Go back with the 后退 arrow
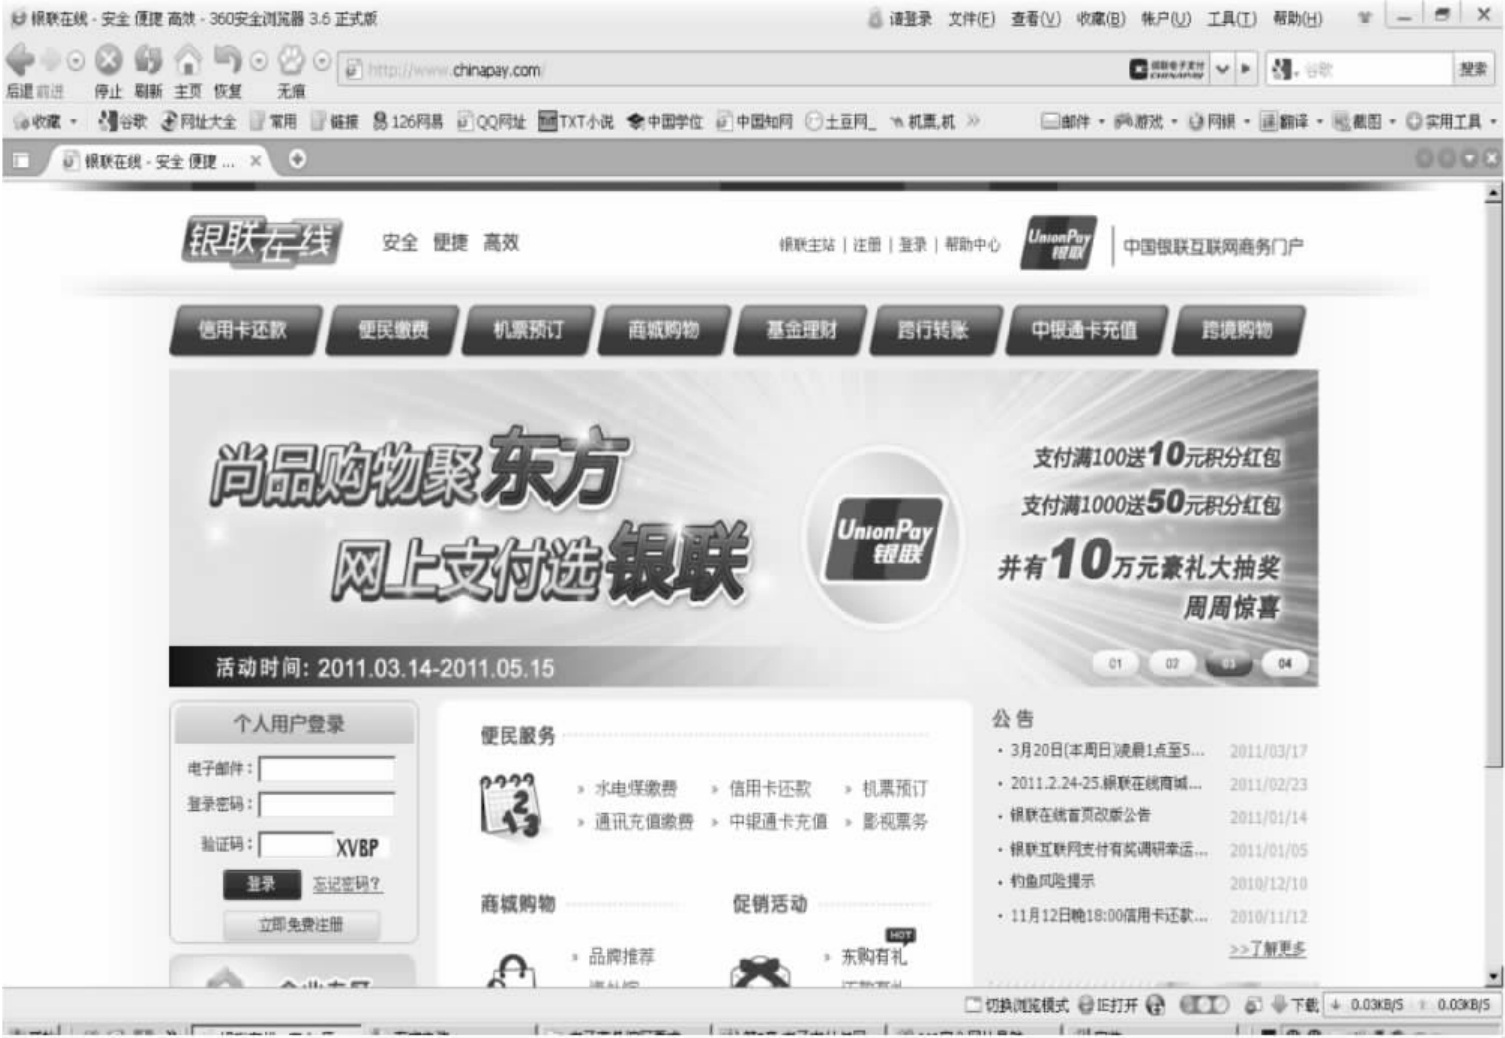Image resolution: width=1505 pixels, height=1038 pixels. coord(20,60)
